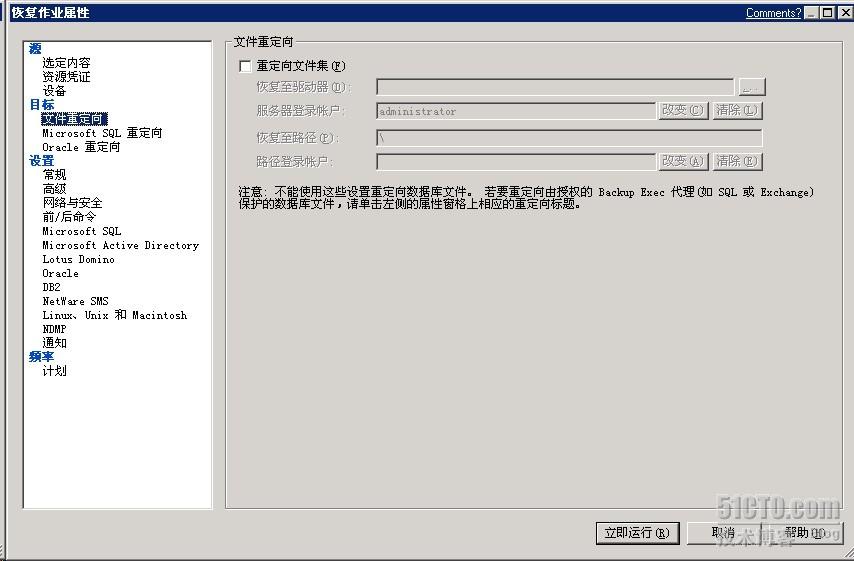Select the highlighted 文件重定向 item
Image resolution: width=854 pixels, height=561 pixels.
74,119
